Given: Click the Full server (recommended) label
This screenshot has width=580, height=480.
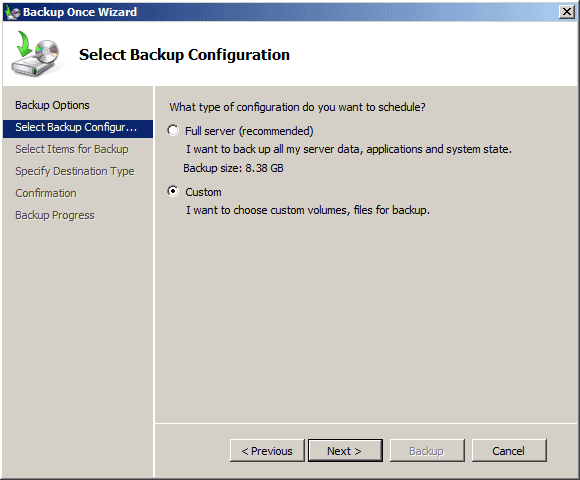Looking at the screenshot, I should coord(249,131).
